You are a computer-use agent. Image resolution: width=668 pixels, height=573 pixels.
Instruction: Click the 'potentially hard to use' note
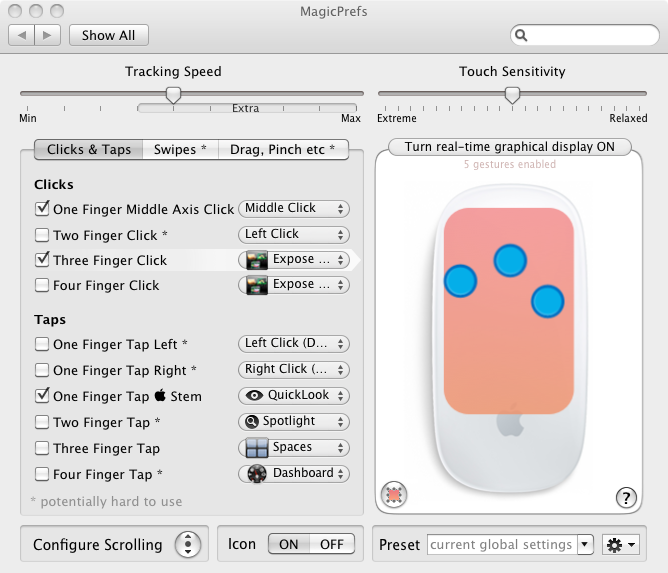107,501
